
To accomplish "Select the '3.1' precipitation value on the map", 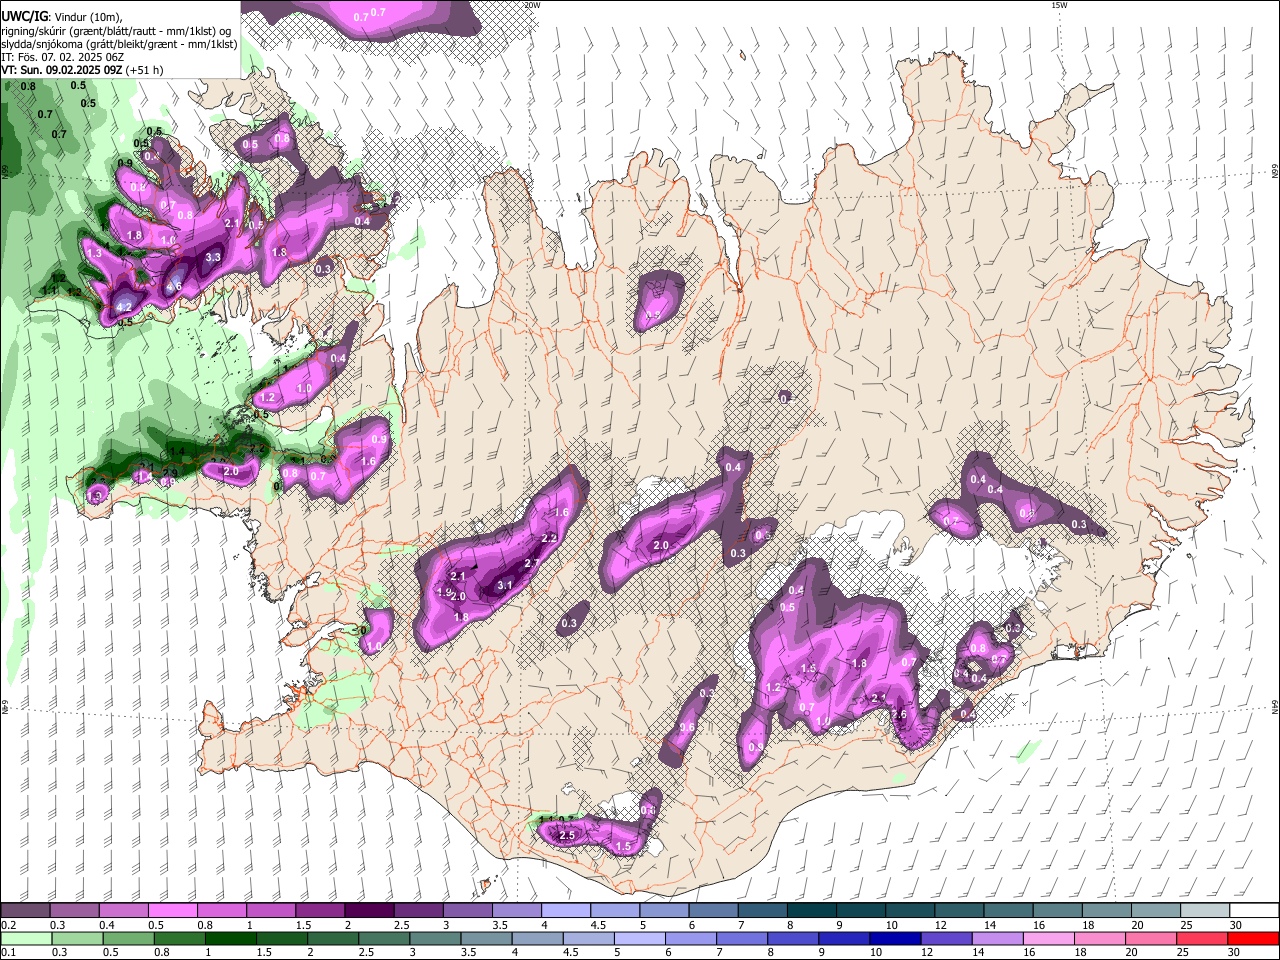I will point(505,586).
